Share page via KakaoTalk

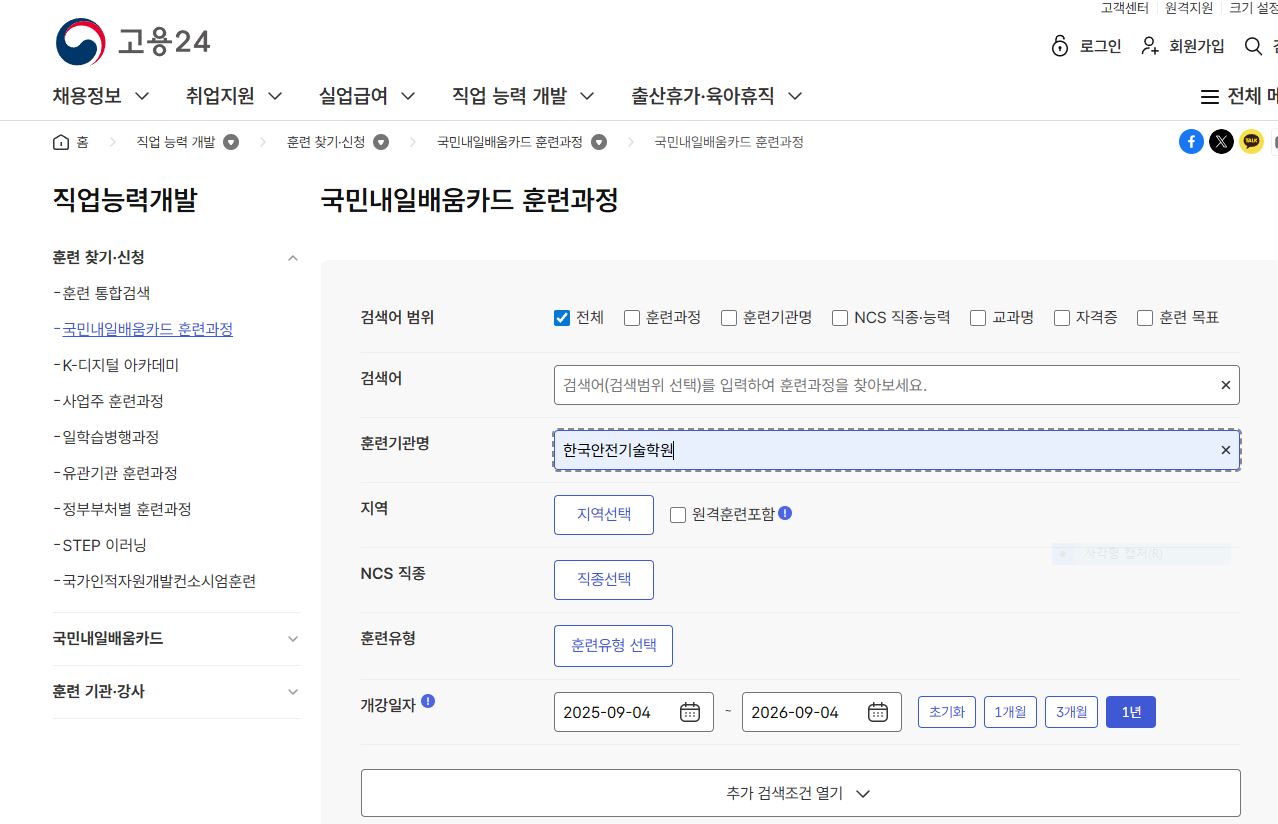(1251, 142)
